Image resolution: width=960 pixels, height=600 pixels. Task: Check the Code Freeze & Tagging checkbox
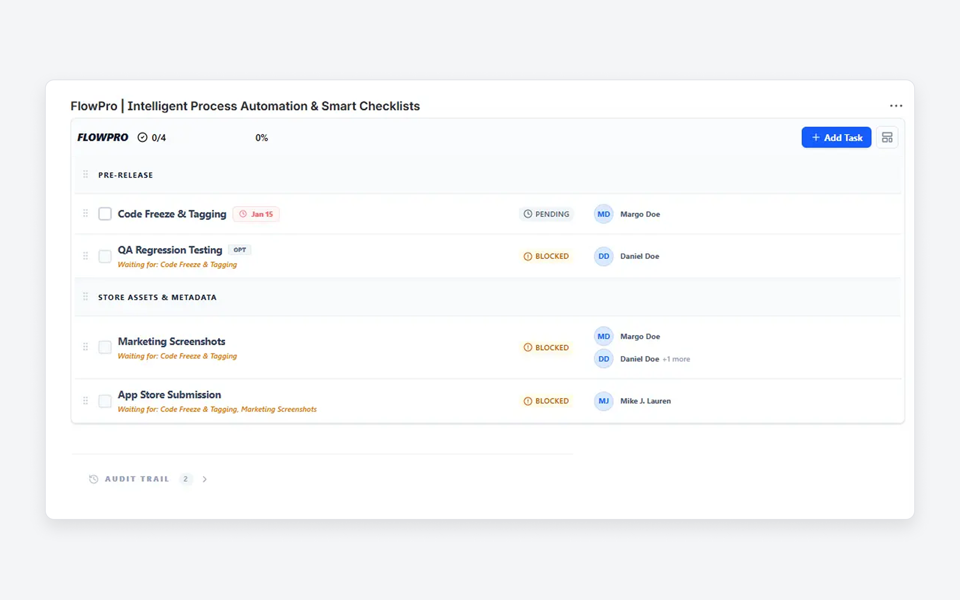coord(105,214)
